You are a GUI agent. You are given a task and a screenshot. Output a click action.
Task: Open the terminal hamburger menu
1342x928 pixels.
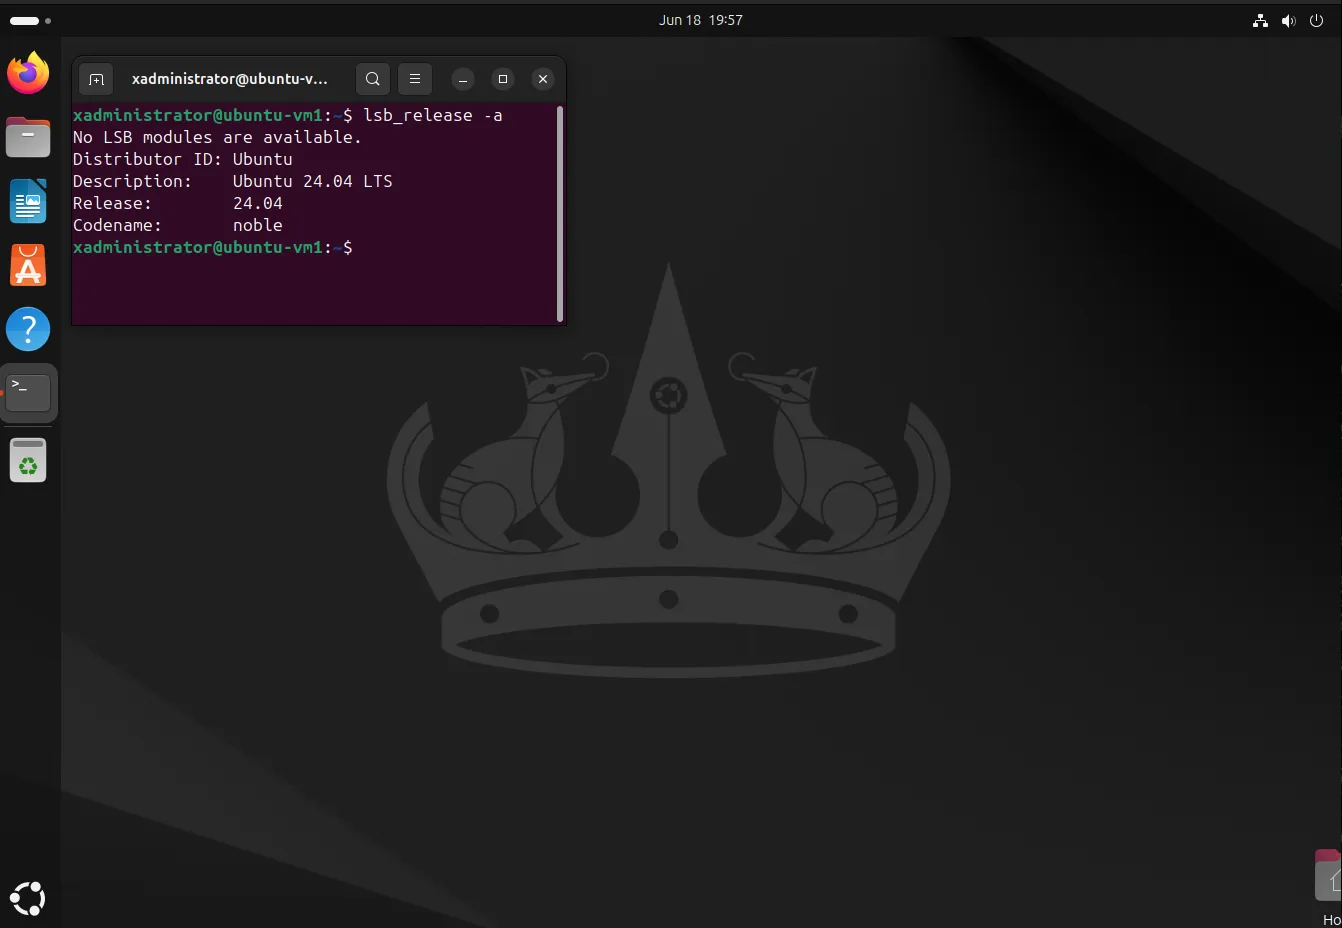coord(415,79)
